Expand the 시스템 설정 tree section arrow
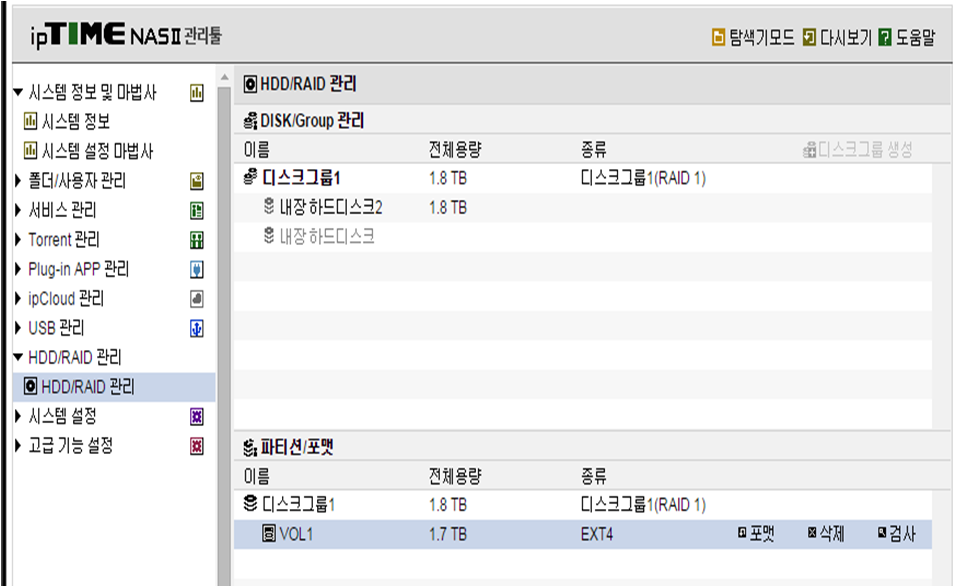 18,416
